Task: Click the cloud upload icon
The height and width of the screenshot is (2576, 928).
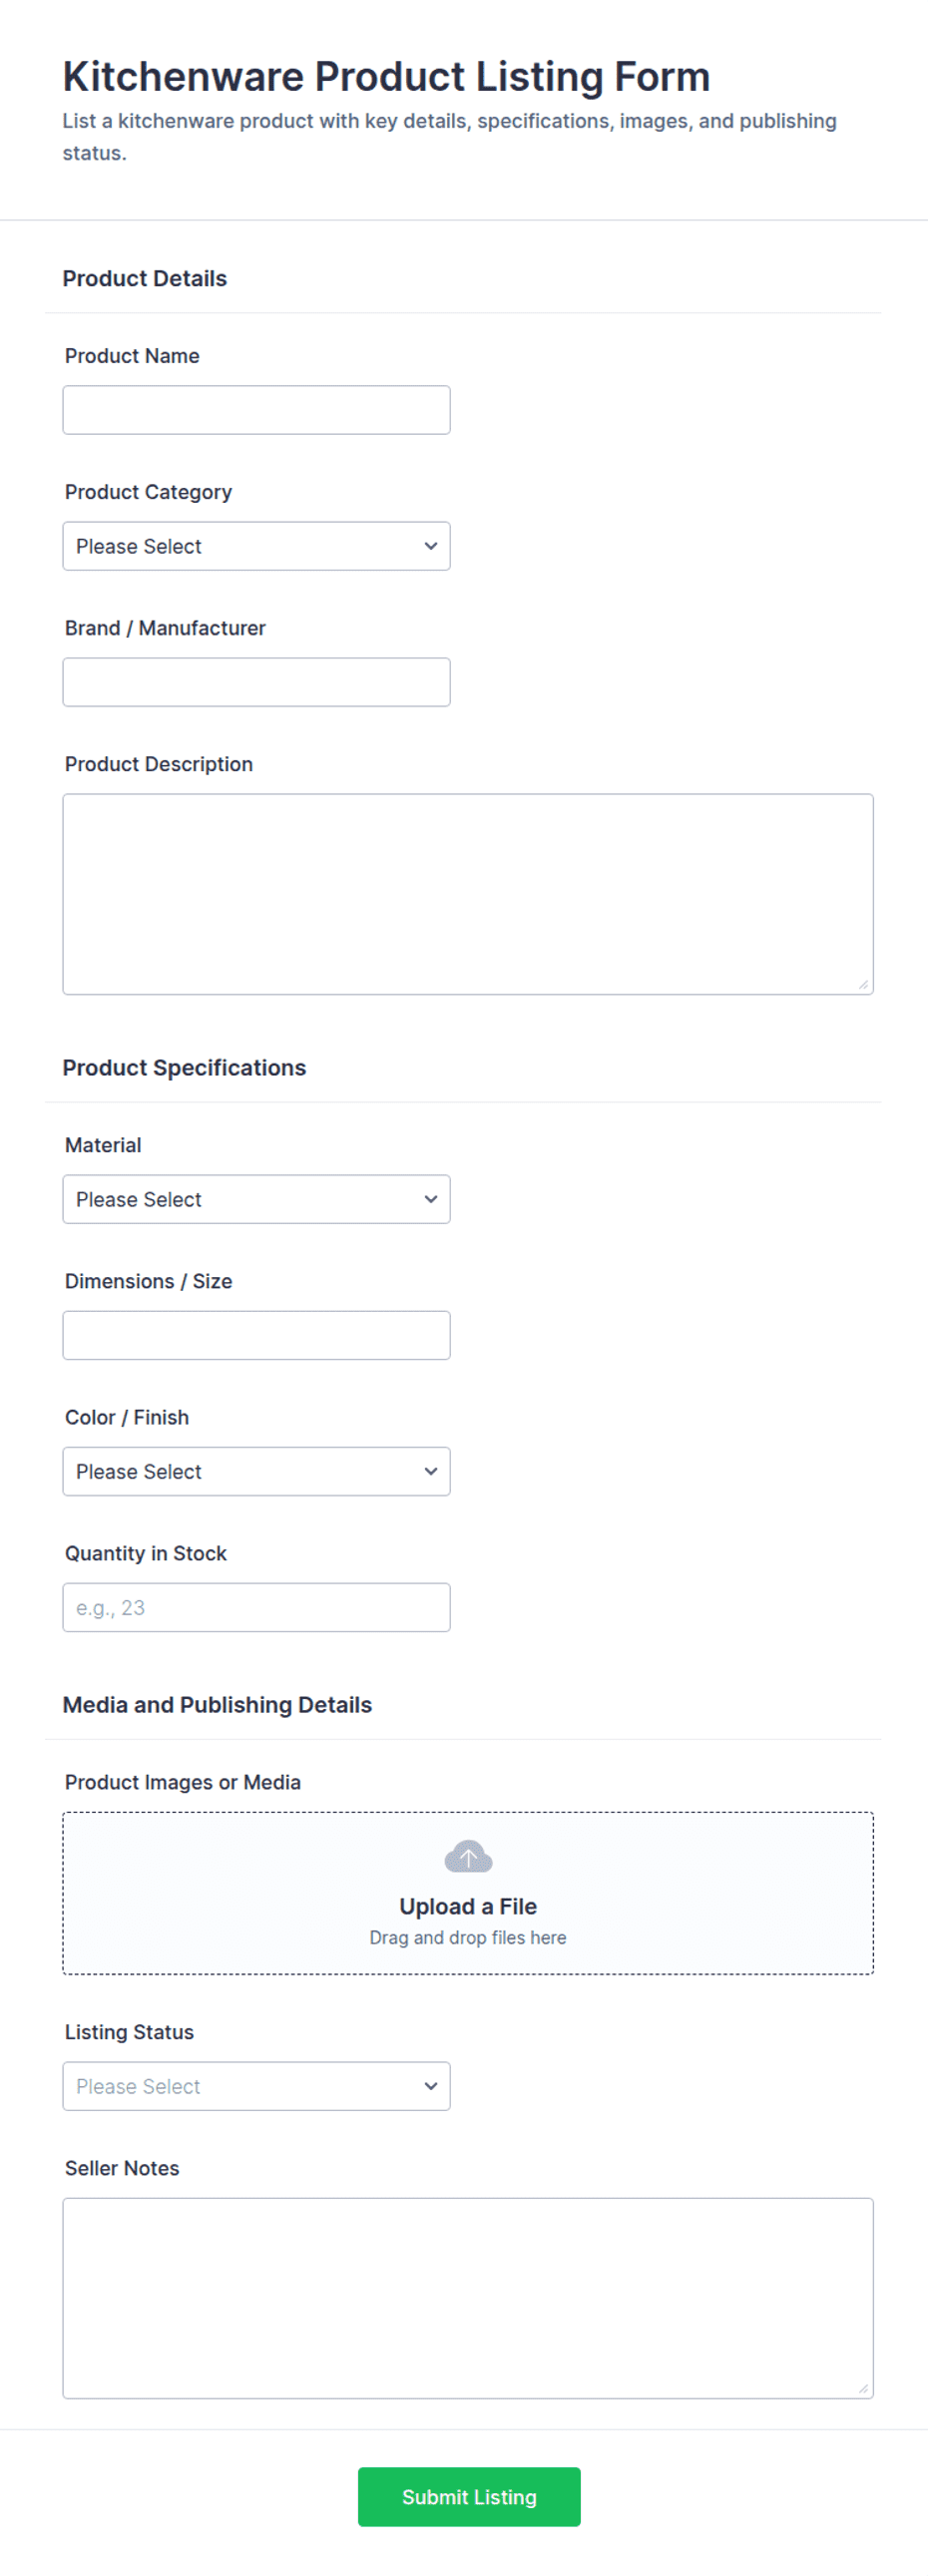Action: tap(468, 1857)
